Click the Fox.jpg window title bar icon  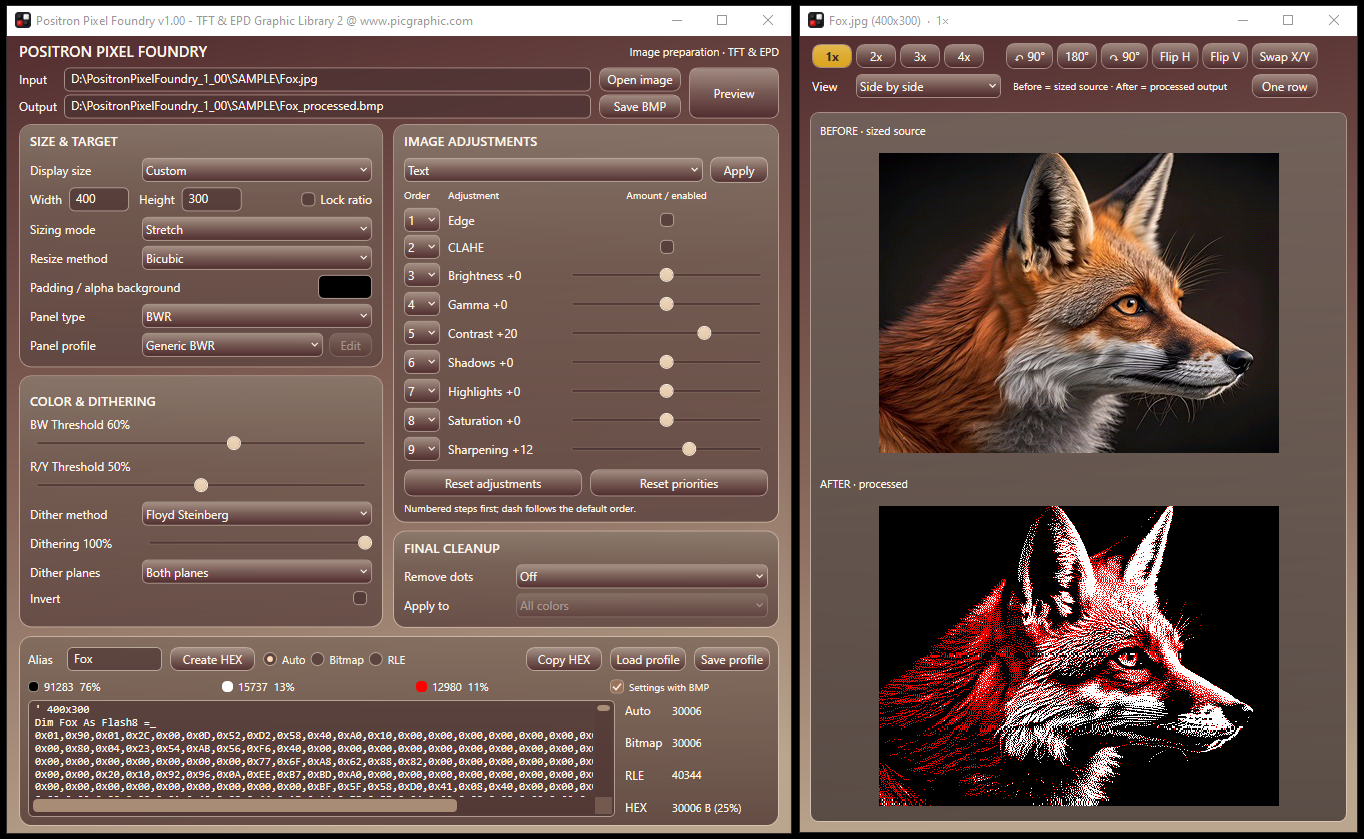point(816,20)
